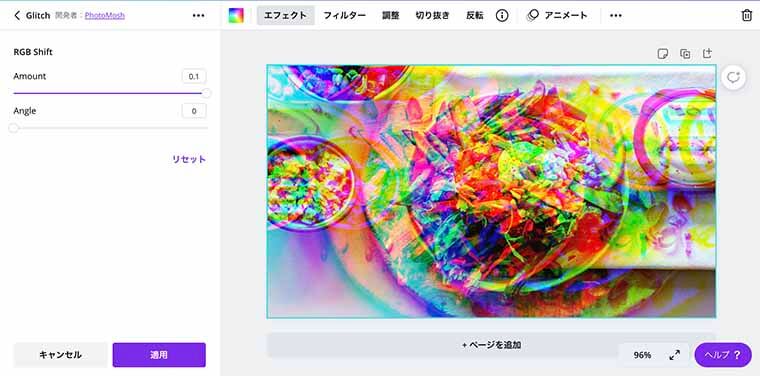The height and width of the screenshot is (376, 760).
Task: Follow the PhotoMosh developer link
Action: [105, 16]
